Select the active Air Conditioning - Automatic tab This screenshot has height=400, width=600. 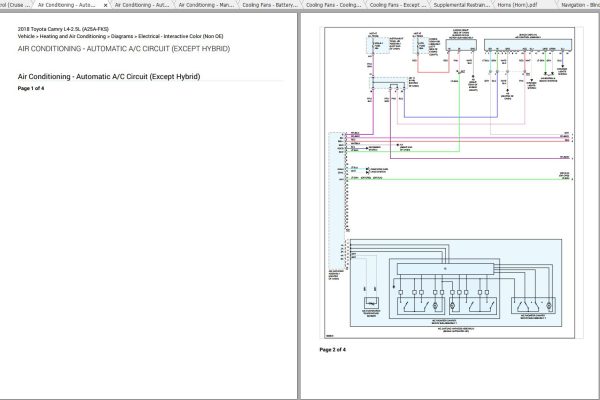click(x=68, y=5)
